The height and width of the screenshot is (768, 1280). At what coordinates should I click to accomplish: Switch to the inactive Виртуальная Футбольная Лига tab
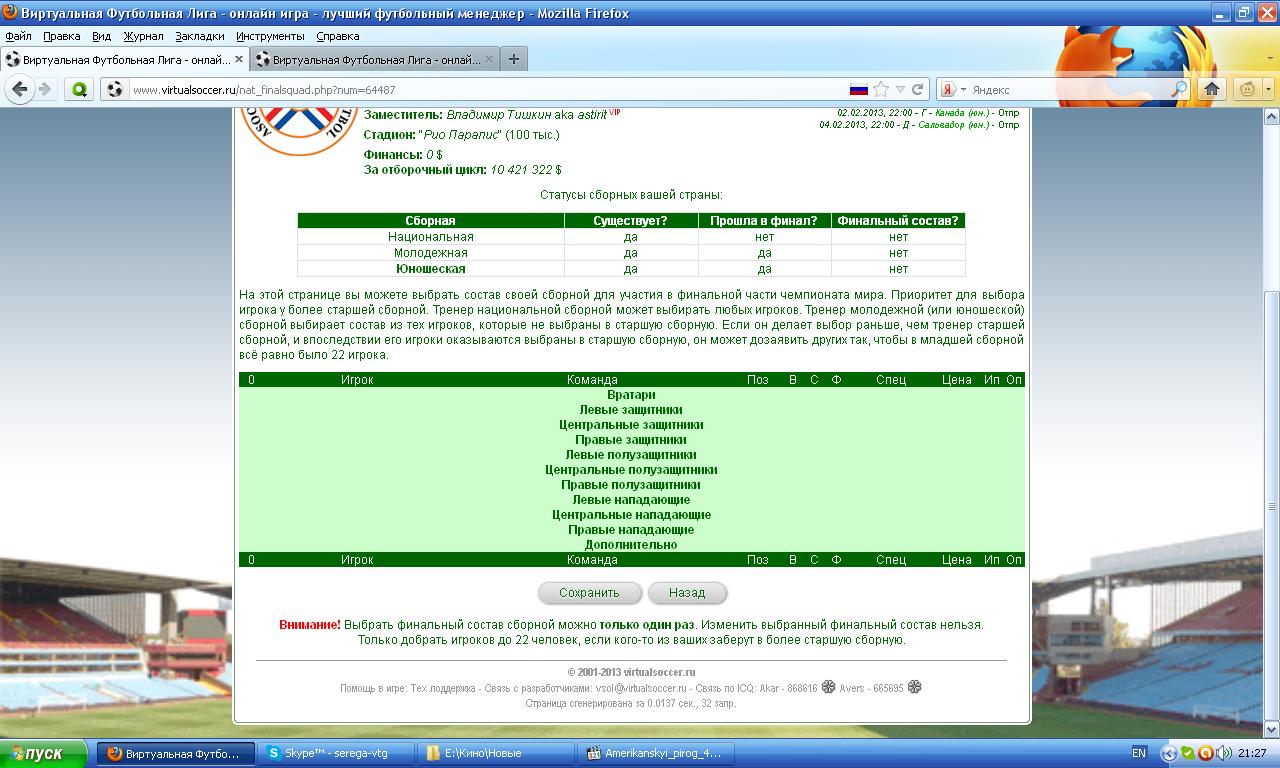(373, 59)
